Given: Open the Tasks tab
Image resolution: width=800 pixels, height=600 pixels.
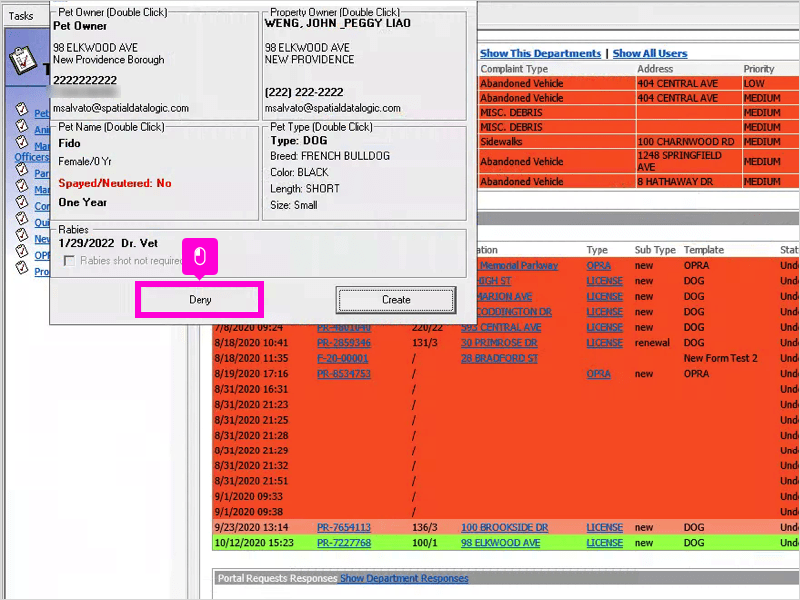Looking at the screenshot, I should (21, 16).
